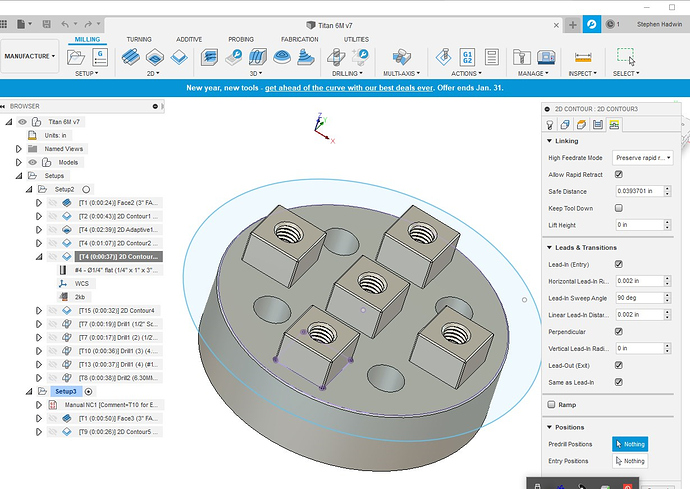
Task: Toggle visibility of Models folder
Action: tap(33, 162)
